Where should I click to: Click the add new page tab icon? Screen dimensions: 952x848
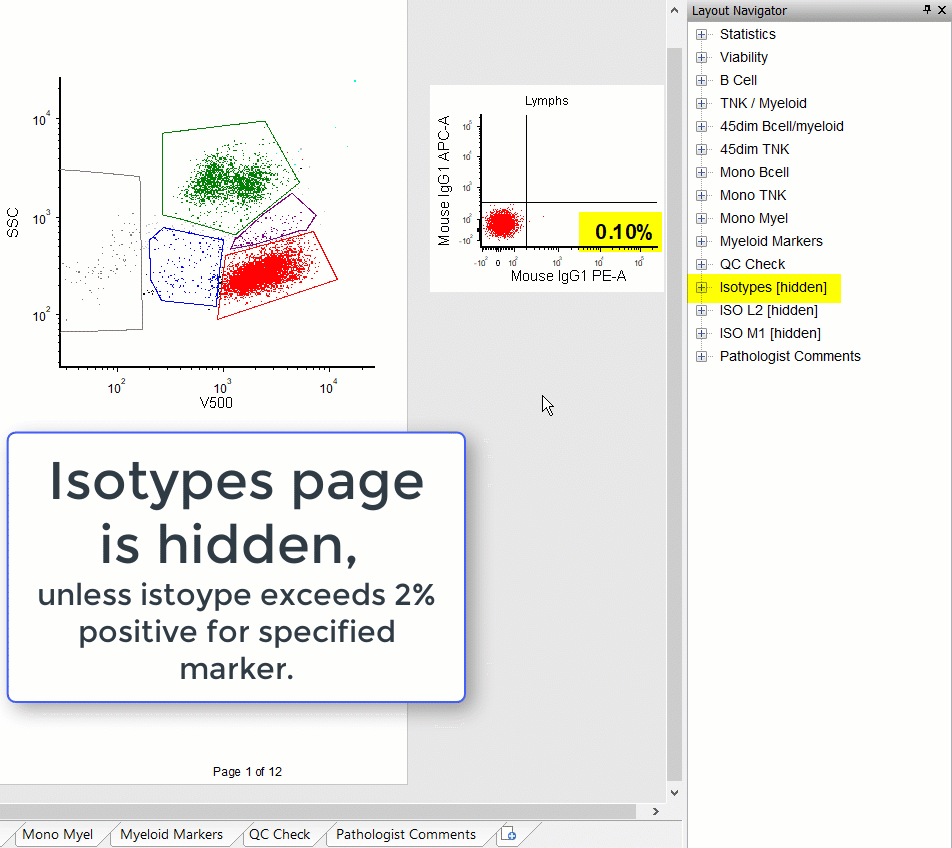pos(507,834)
